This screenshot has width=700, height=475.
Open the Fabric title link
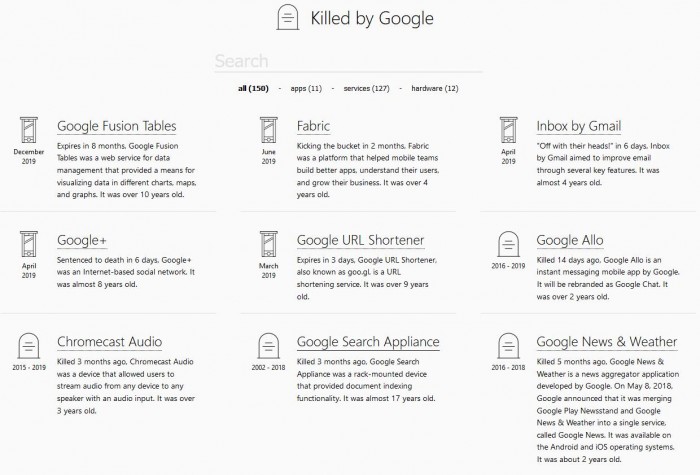pyautogui.click(x=313, y=126)
